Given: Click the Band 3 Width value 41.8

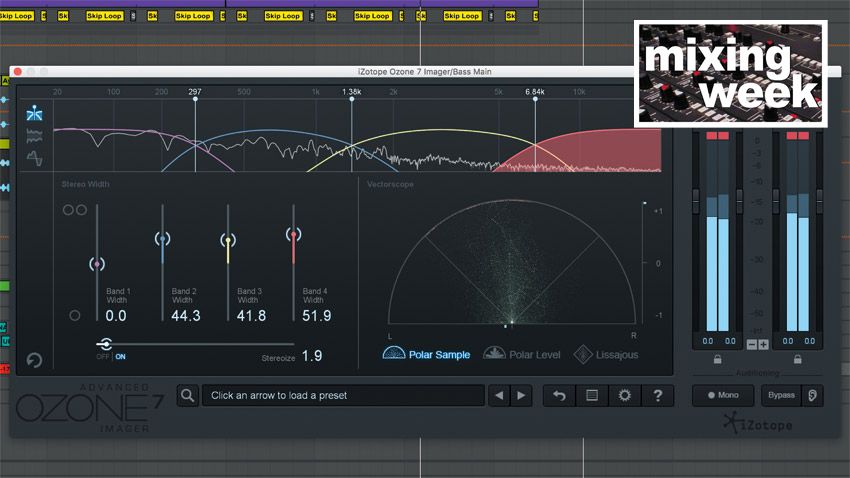Looking at the screenshot, I should coord(252,315).
